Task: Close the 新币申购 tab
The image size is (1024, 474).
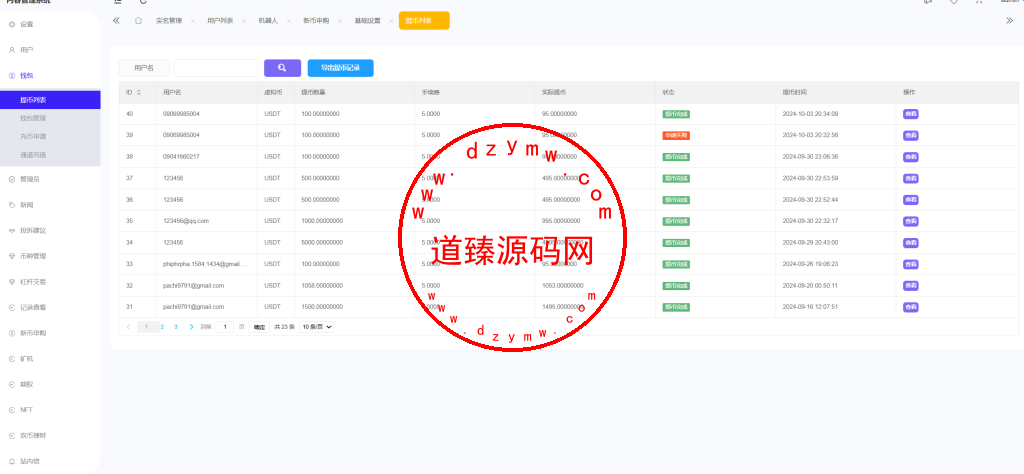Action: [340, 22]
